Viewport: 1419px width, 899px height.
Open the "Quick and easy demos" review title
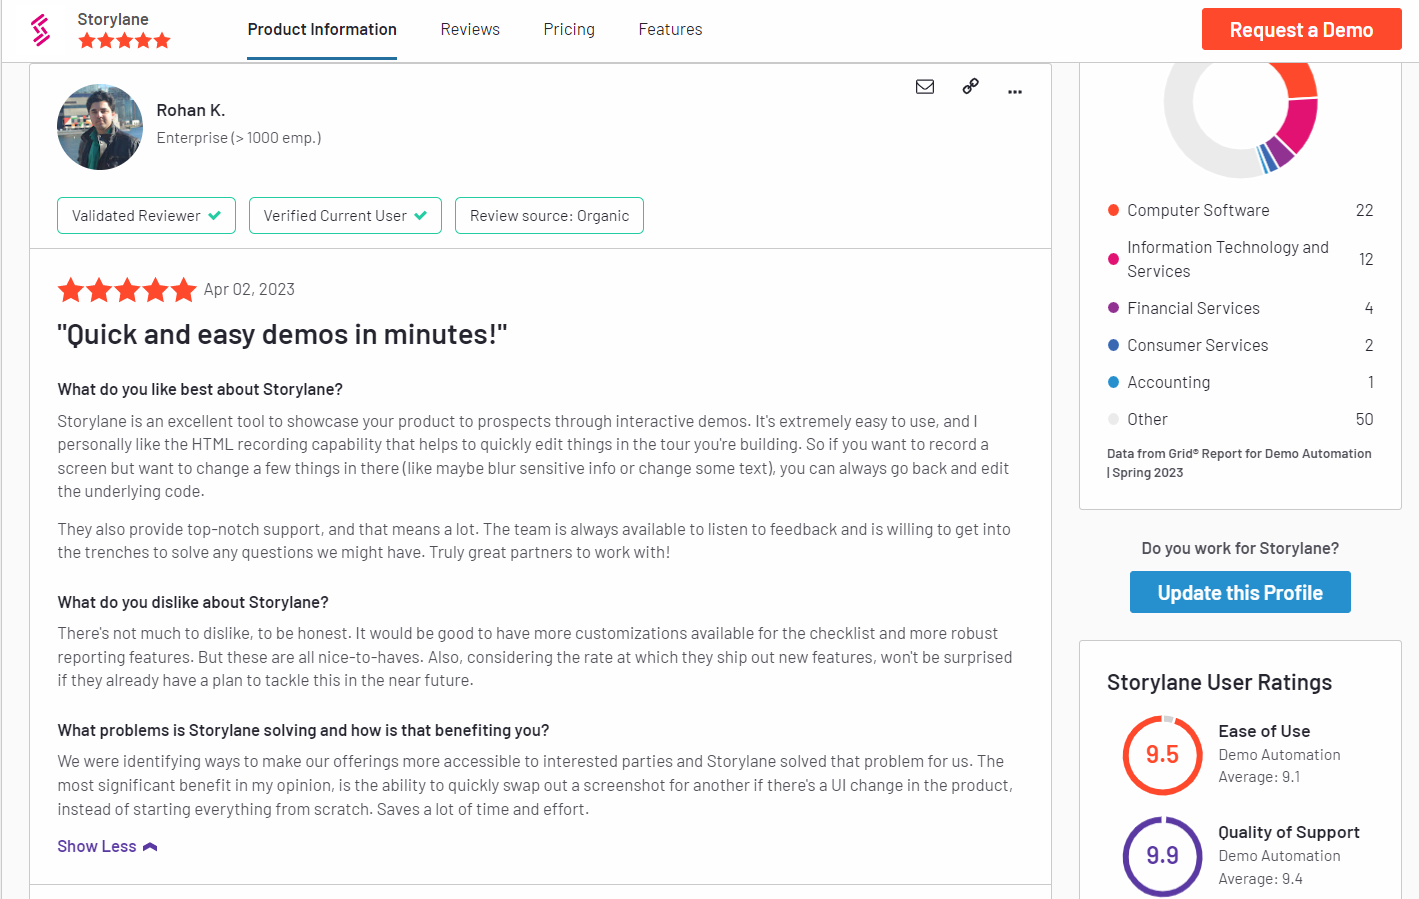point(282,335)
